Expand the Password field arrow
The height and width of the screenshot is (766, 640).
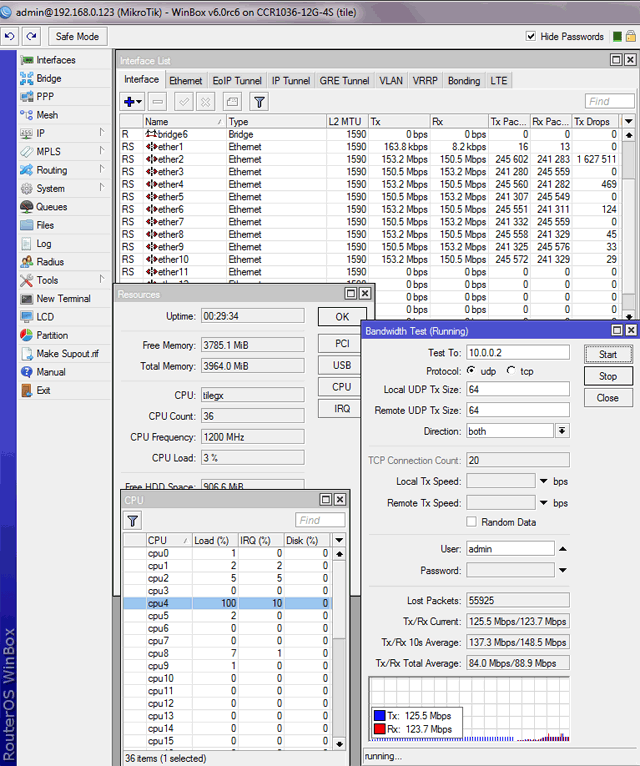[x=563, y=570]
